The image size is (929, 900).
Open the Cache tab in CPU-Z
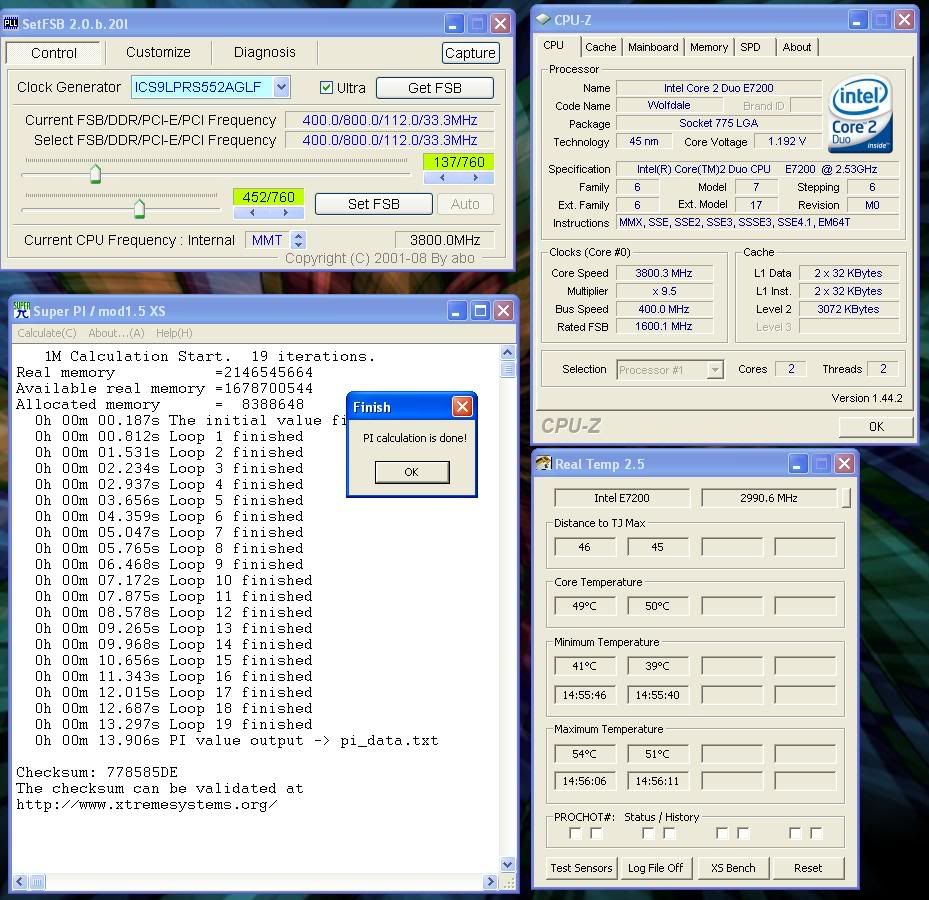(x=601, y=47)
